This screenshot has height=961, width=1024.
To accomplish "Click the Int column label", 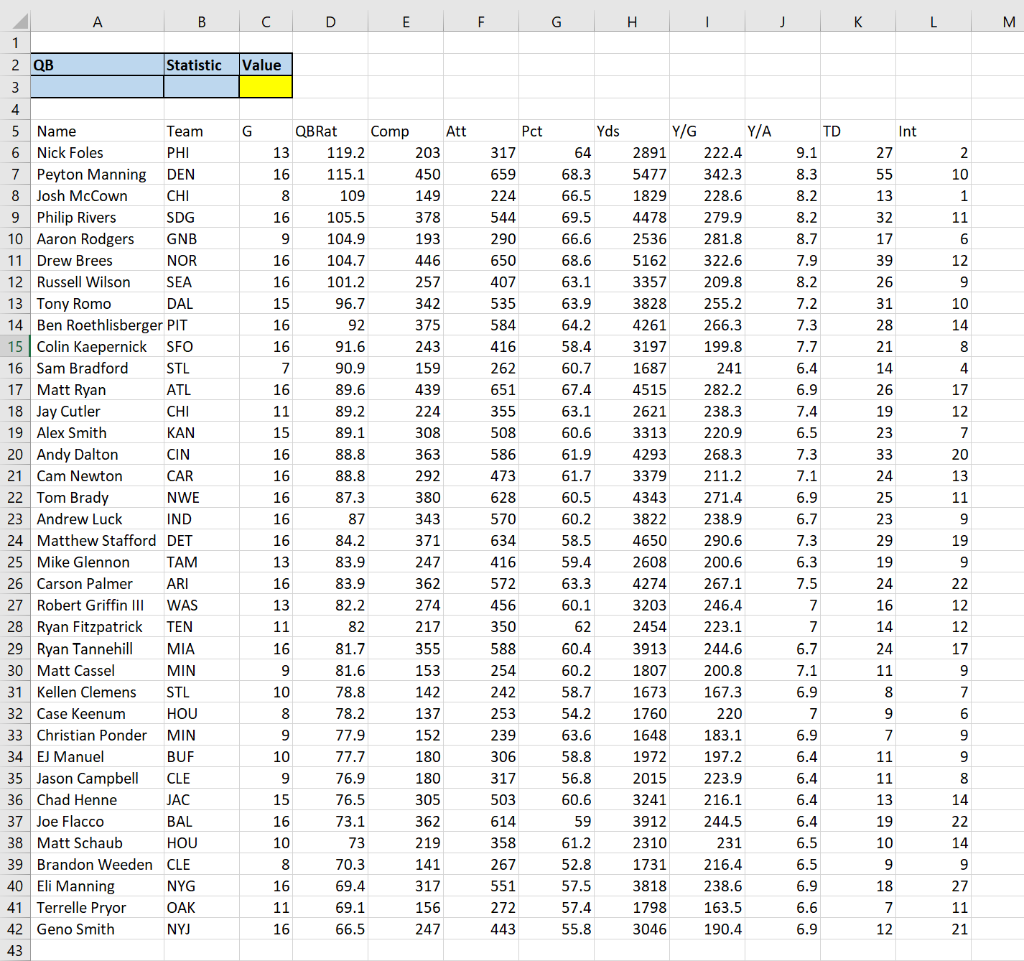I will [x=907, y=131].
